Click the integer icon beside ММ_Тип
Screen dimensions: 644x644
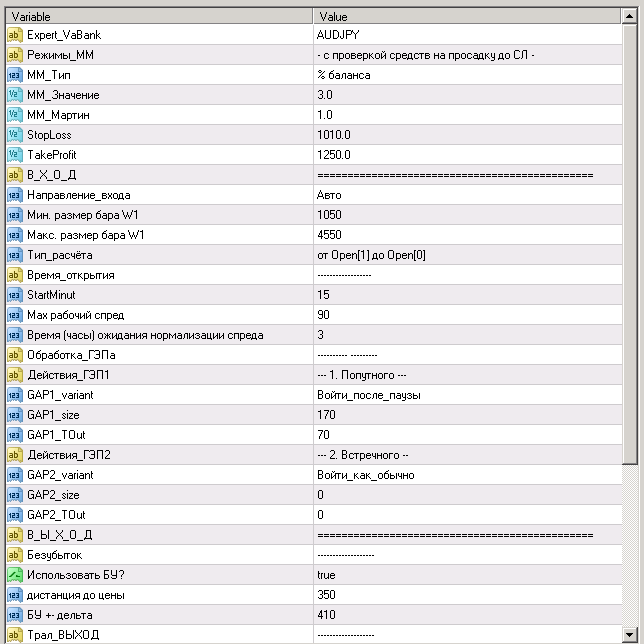point(14,75)
